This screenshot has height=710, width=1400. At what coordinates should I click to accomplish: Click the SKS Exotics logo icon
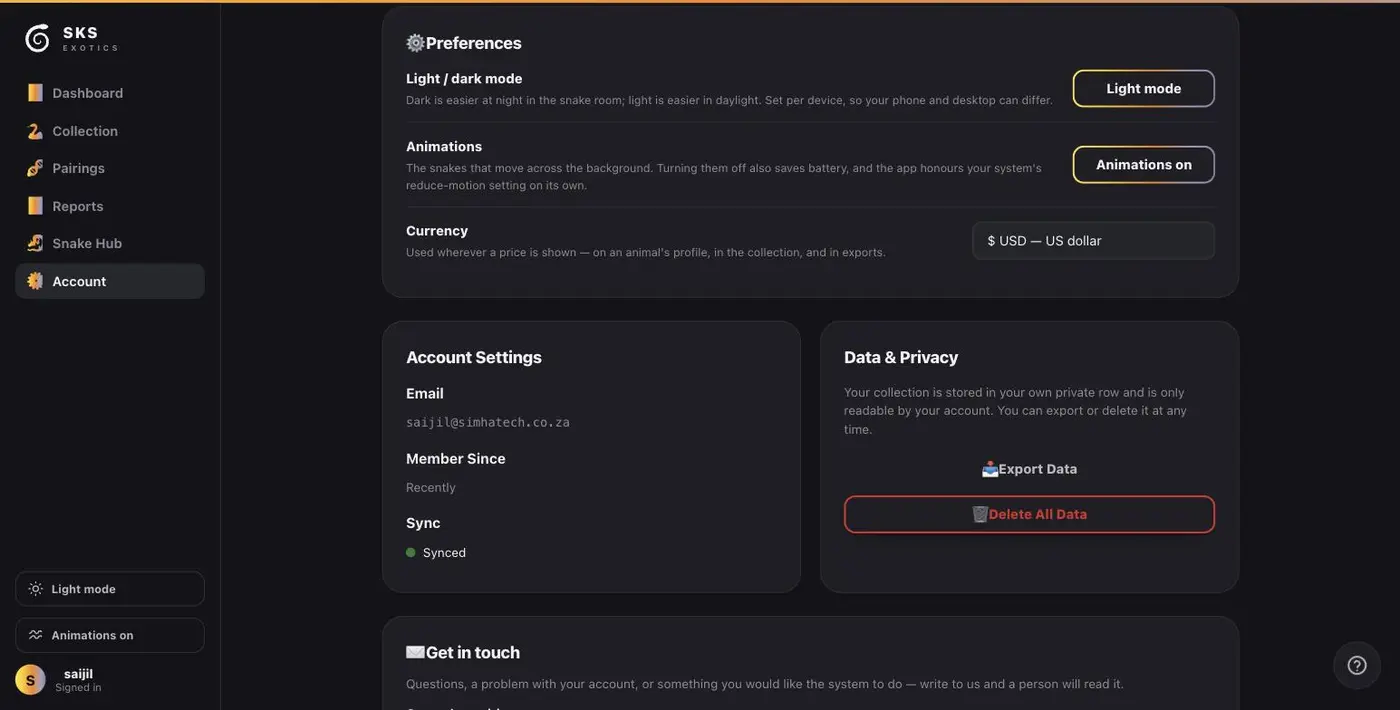37,38
